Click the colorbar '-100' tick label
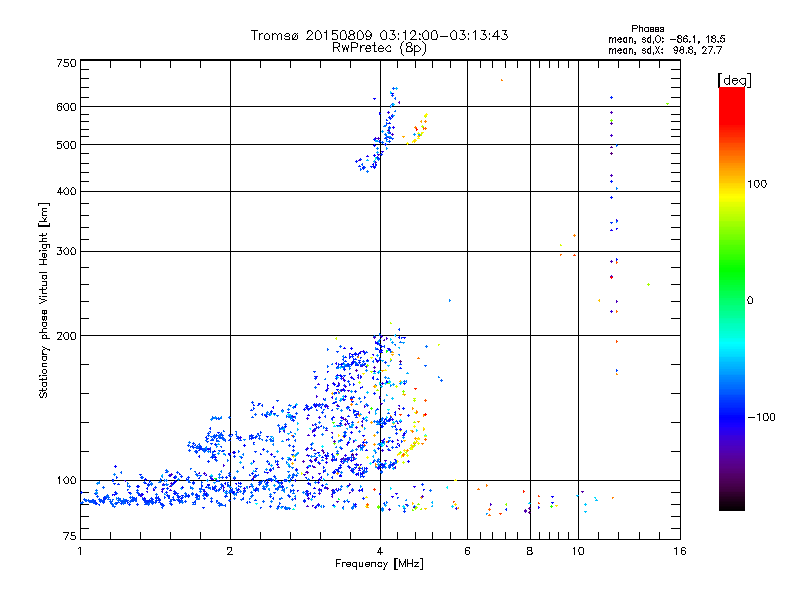This screenshot has height=600, width=800. click(x=761, y=417)
